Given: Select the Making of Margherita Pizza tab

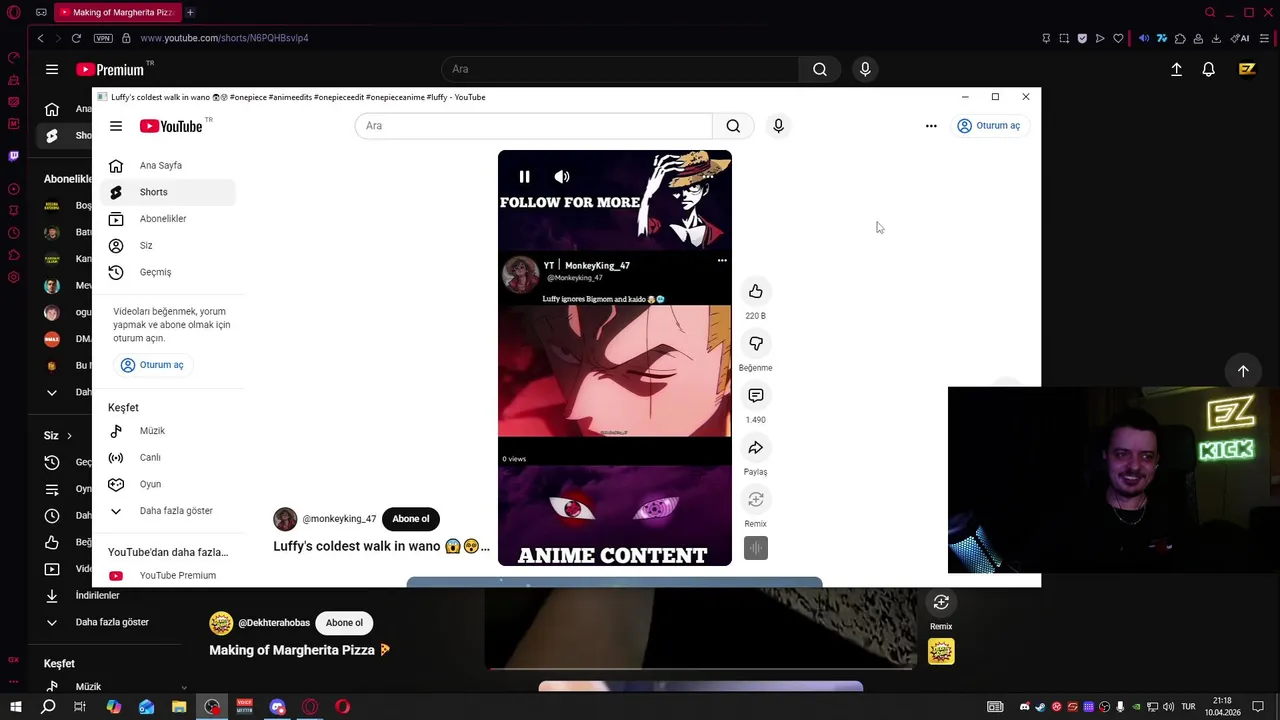Looking at the screenshot, I should pyautogui.click(x=116, y=12).
